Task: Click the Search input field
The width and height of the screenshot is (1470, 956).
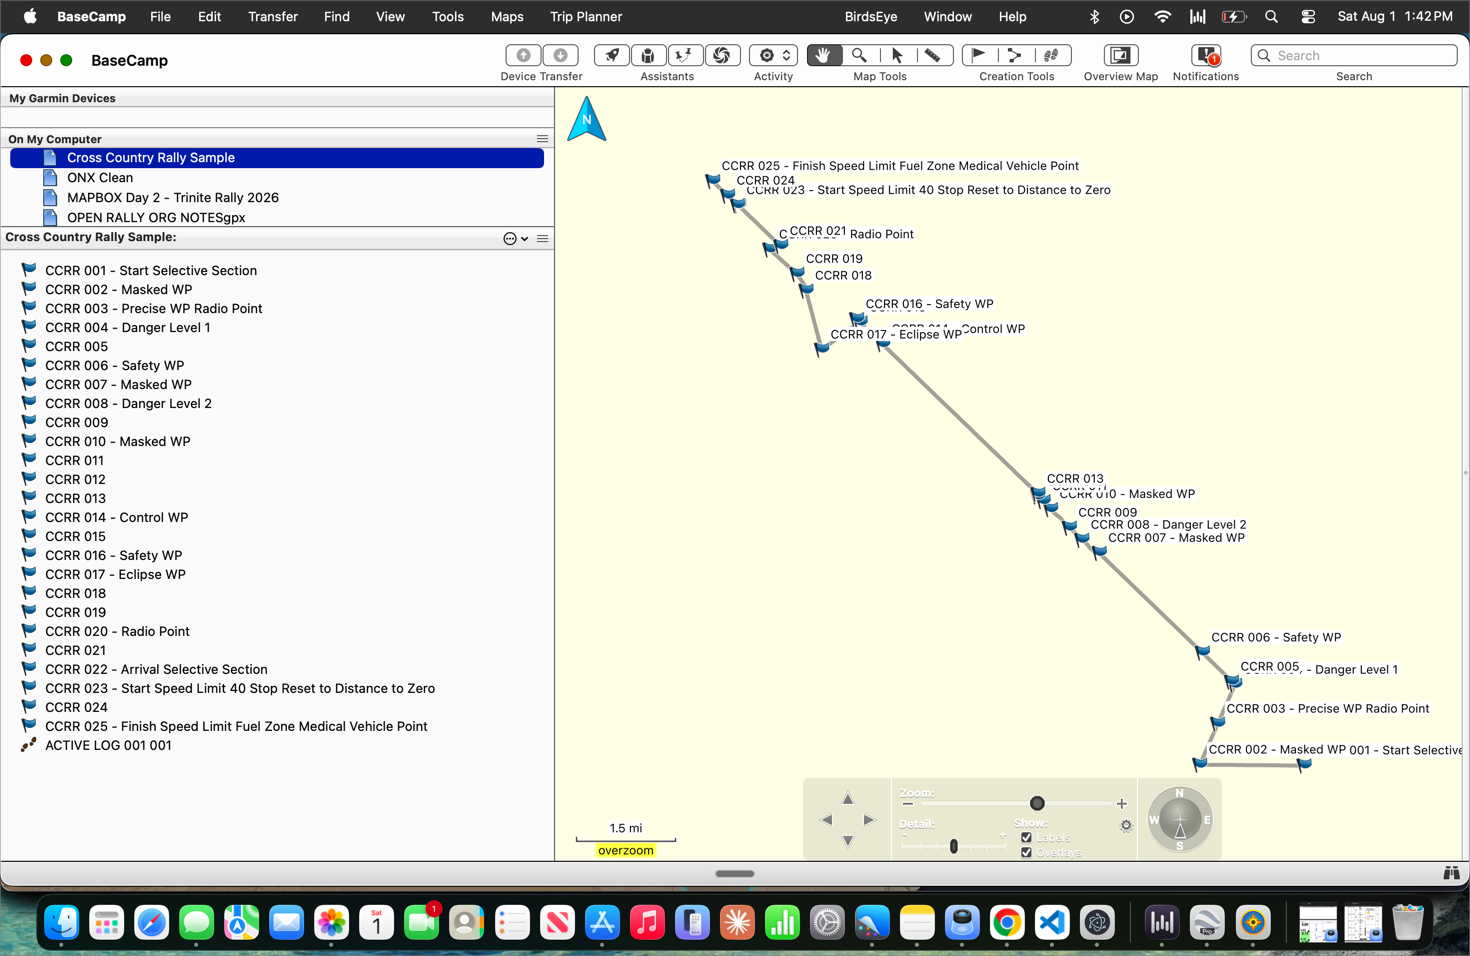Action: point(1354,55)
